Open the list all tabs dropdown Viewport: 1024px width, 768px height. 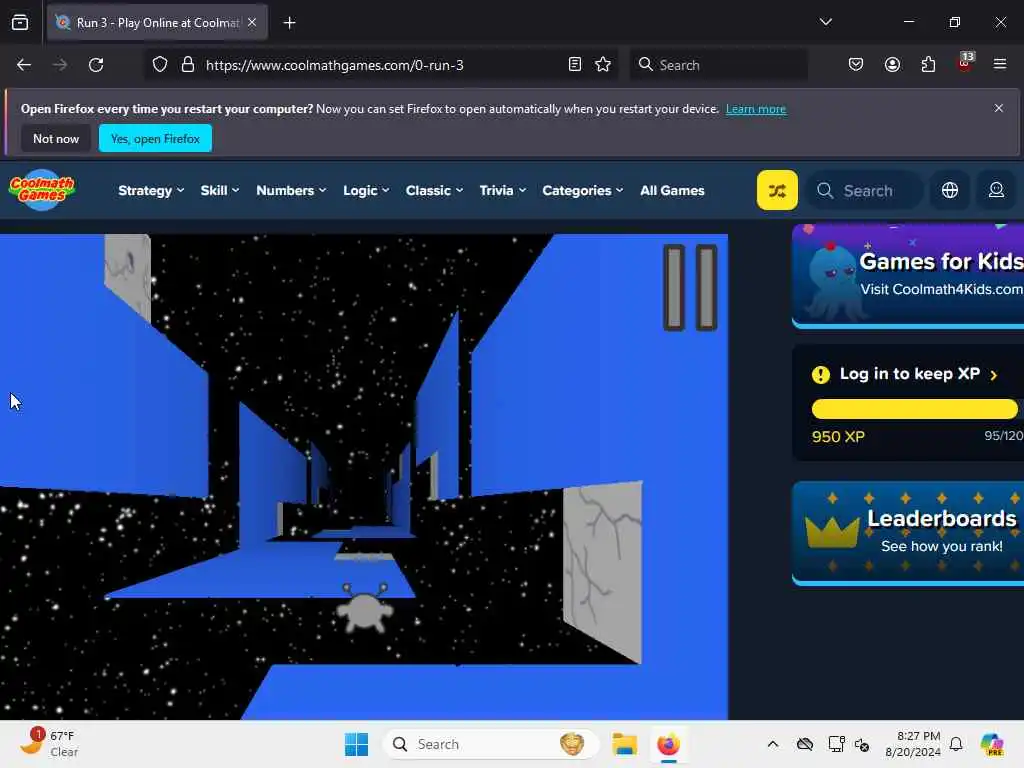click(x=825, y=22)
